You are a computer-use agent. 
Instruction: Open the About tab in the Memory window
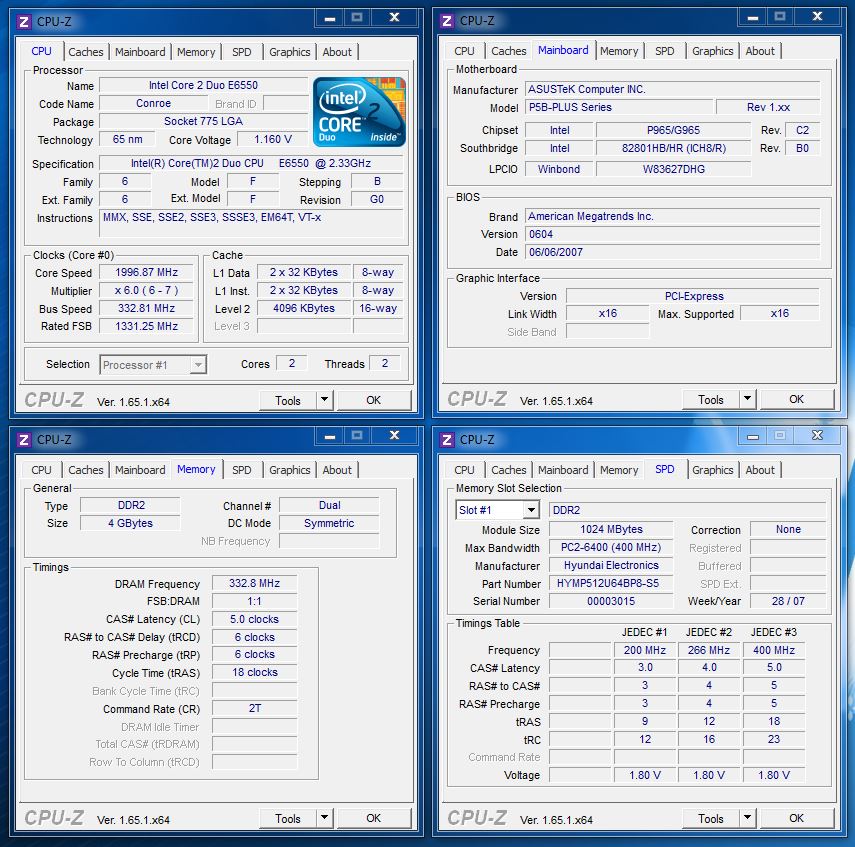pyautogui.click(x=337, y=470)
